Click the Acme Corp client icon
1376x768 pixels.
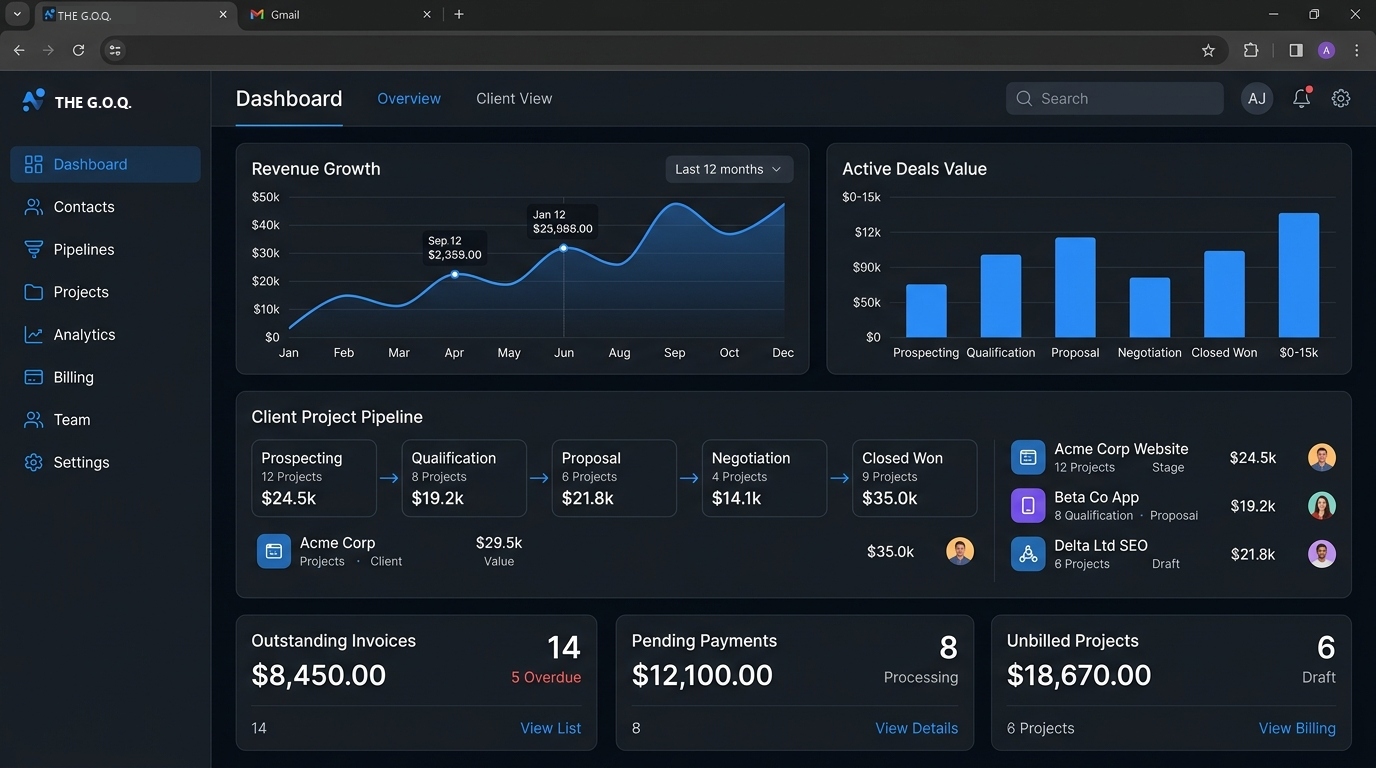(274, 551)
